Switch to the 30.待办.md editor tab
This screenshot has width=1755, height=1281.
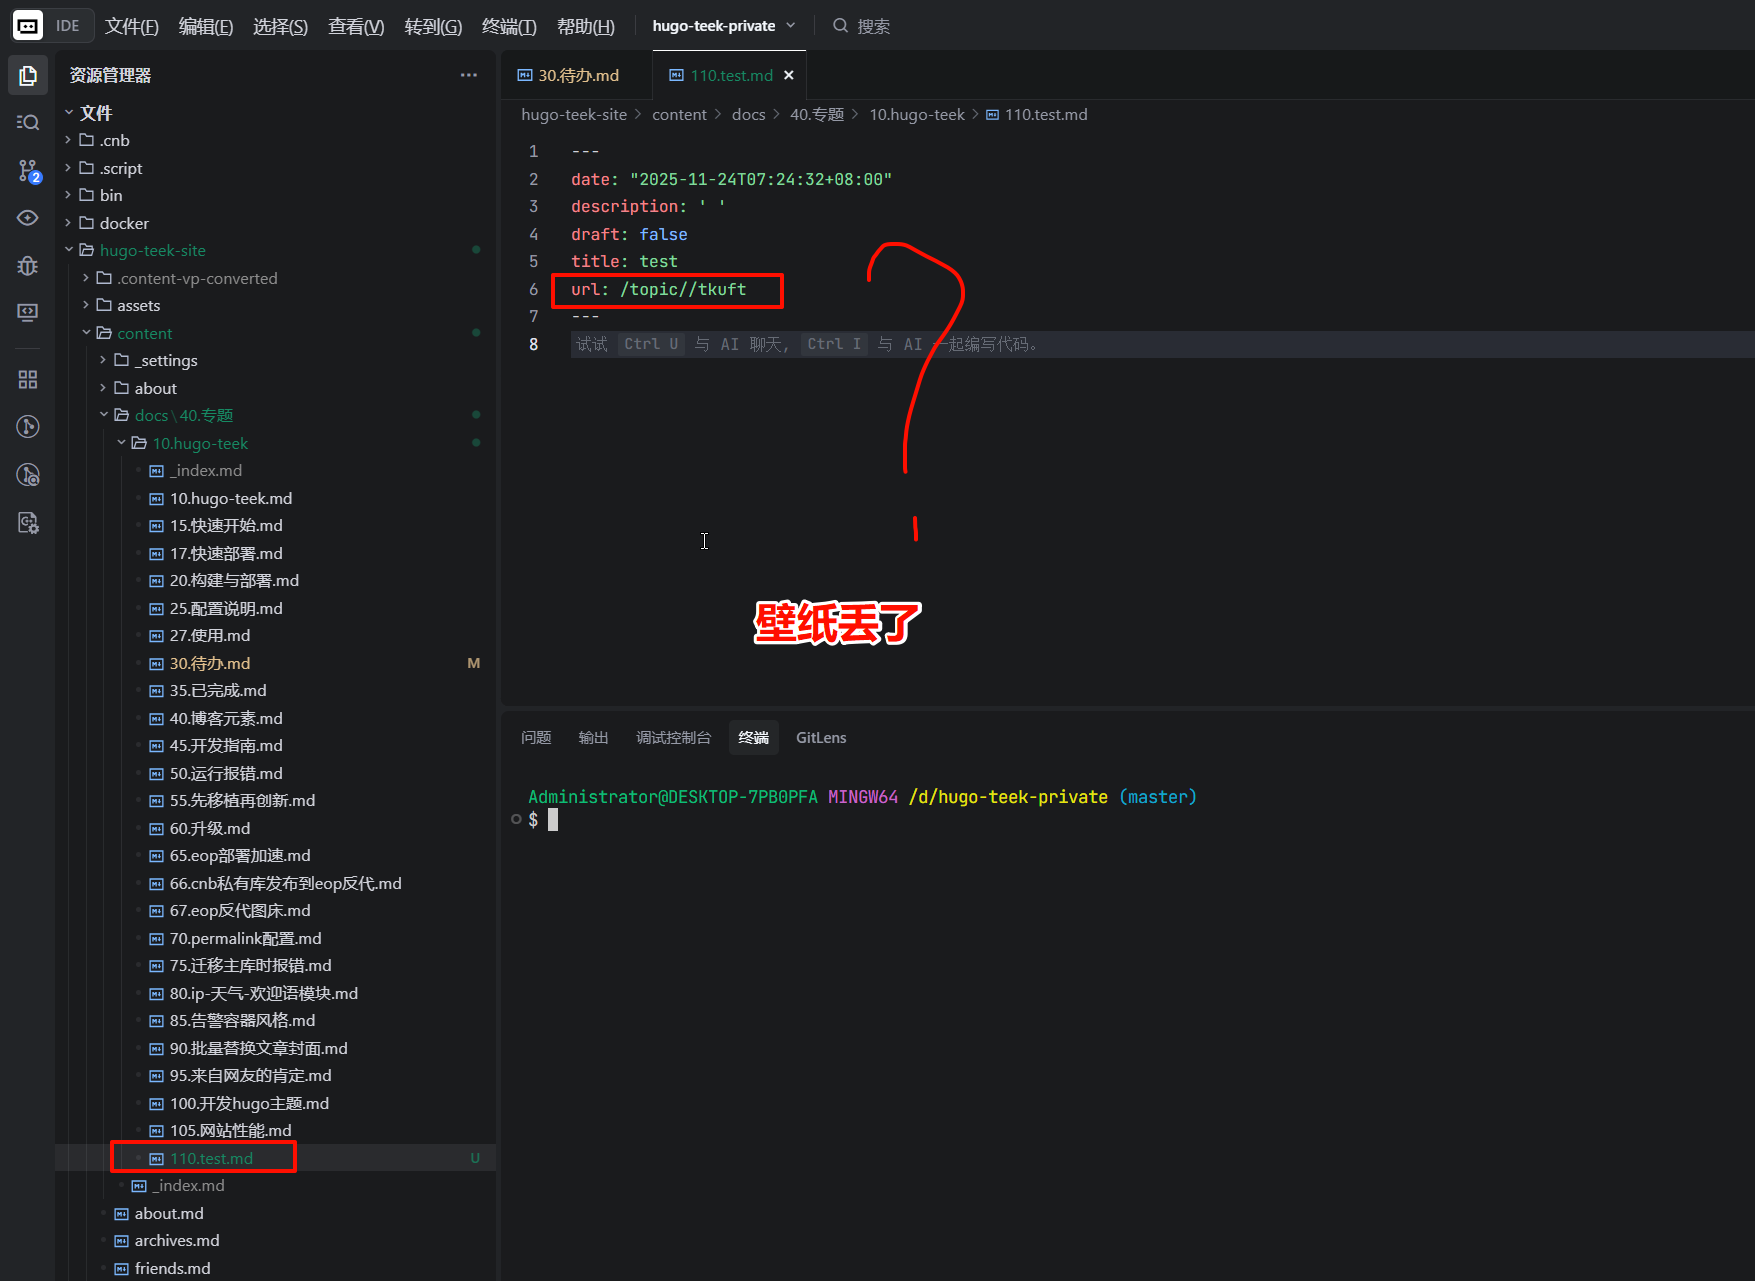pos(577,76)
